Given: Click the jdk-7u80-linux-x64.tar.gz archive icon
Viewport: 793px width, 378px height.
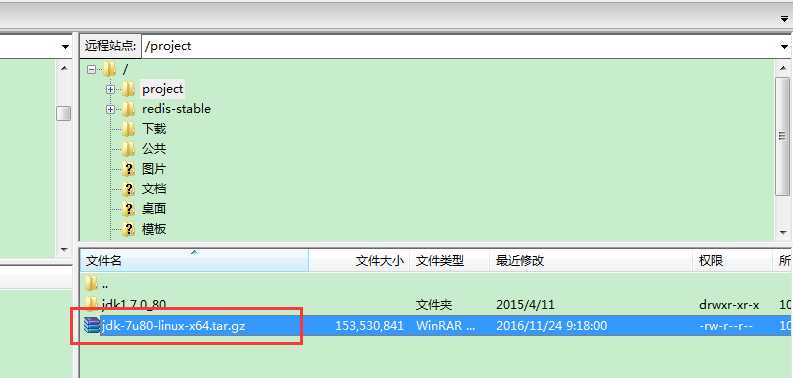Looking at the screenshot, I should (x=92, y=325).
